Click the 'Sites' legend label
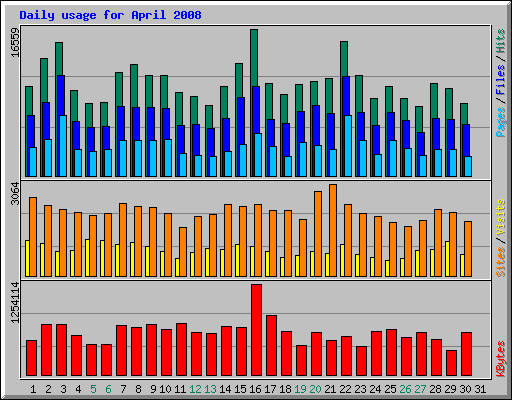 pyautogui.click(x=500, y=262)
